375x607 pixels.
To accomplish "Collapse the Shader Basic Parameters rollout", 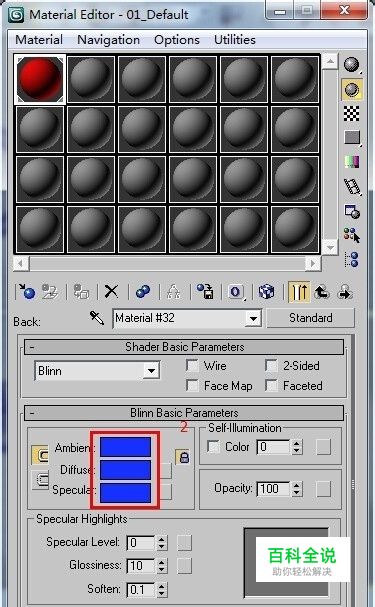I will [184, 347].
